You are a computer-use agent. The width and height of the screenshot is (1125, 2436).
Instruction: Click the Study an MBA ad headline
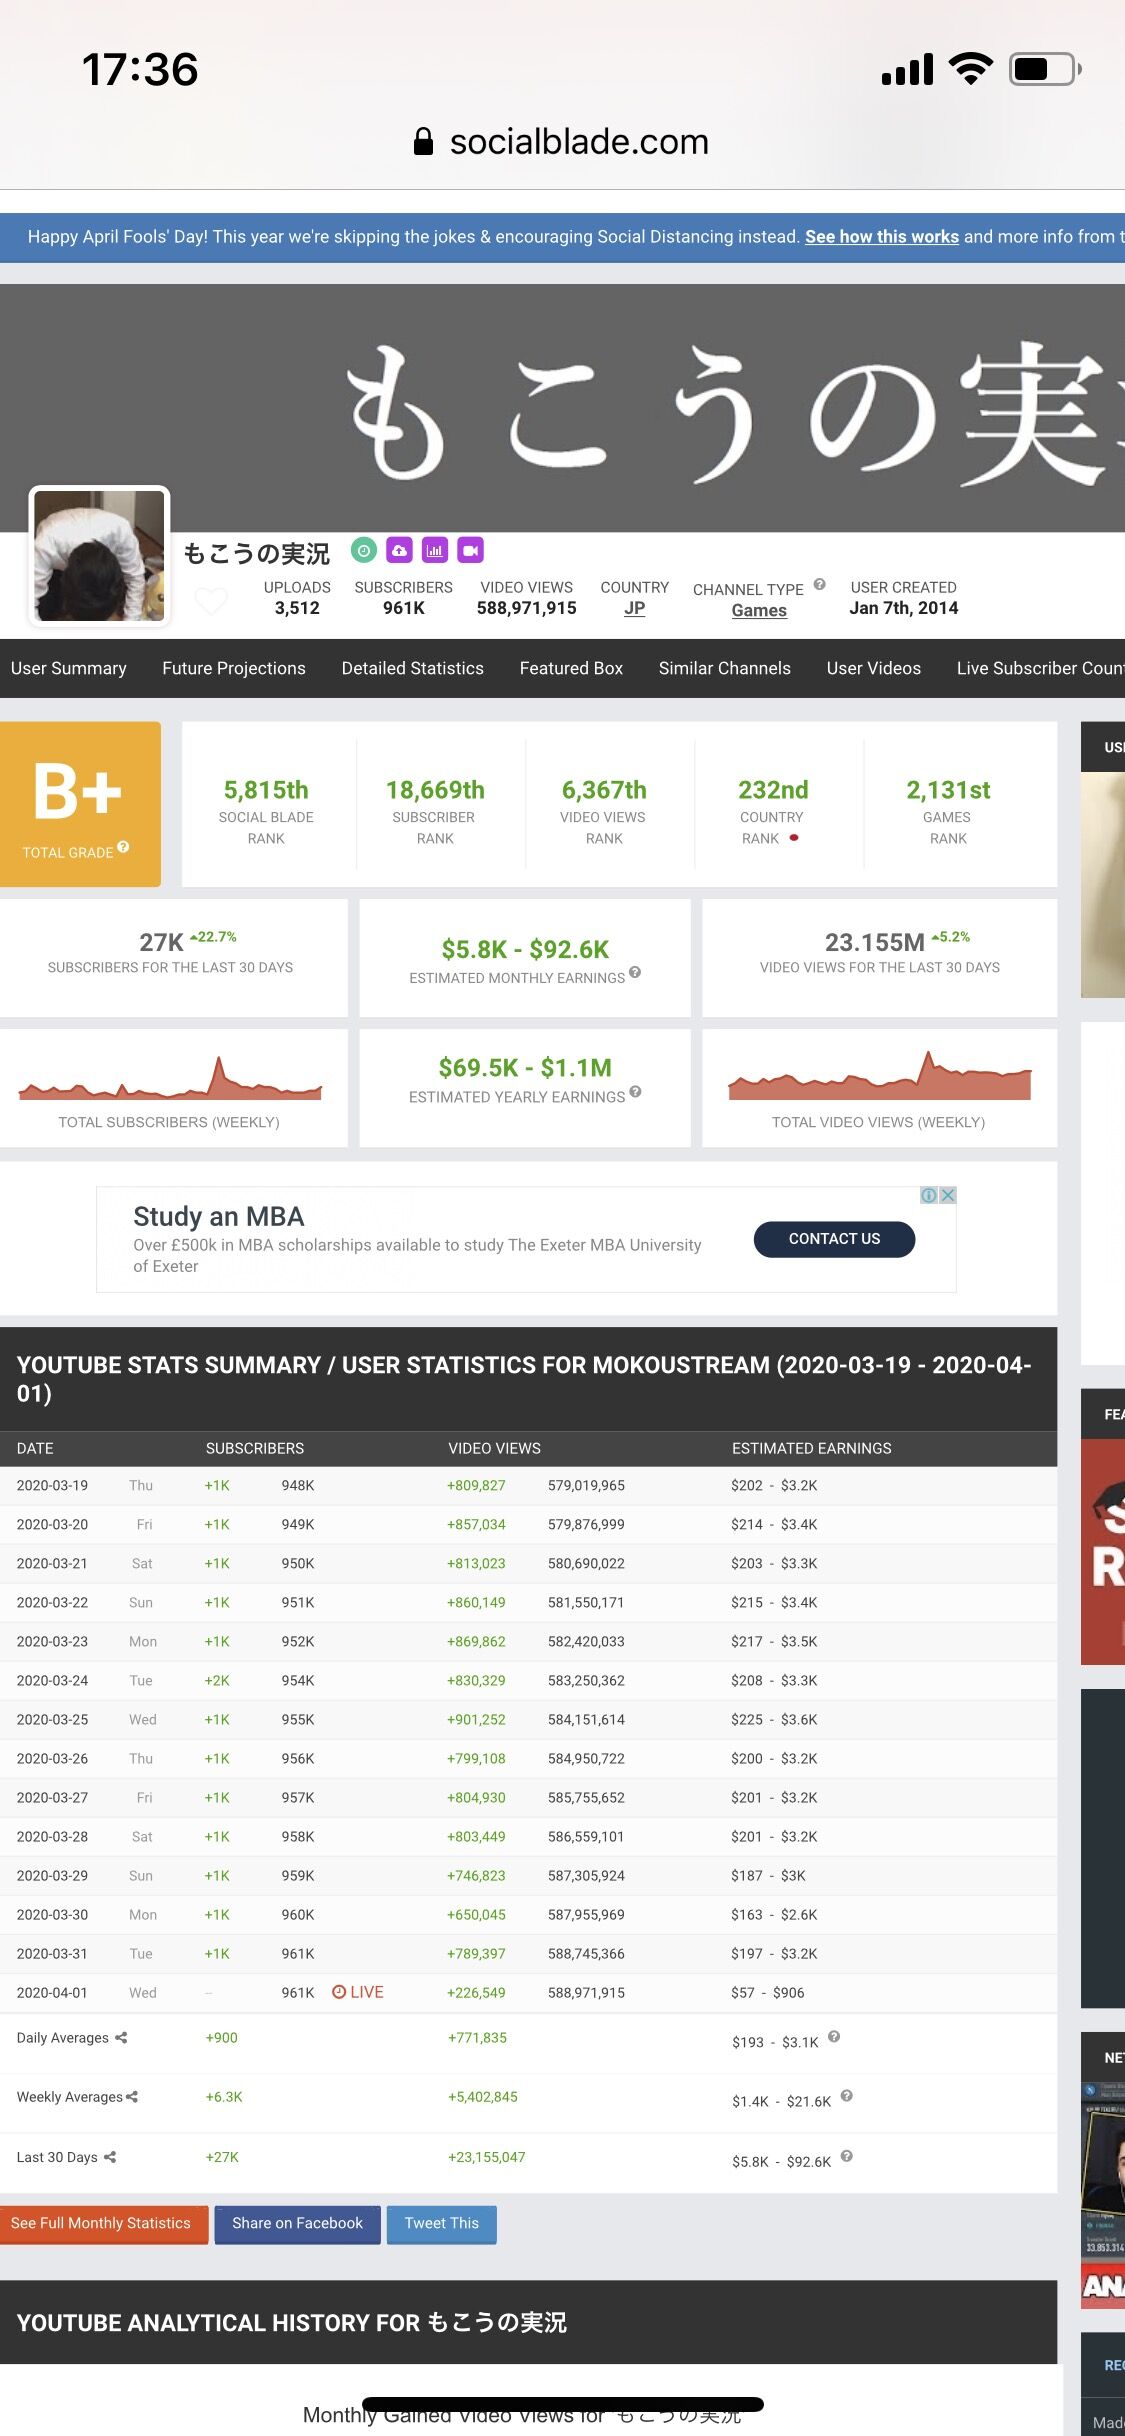click(219, 1216)
